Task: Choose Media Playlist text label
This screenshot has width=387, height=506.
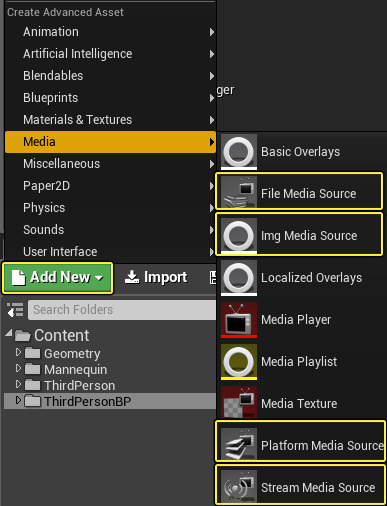Action: pos(299,362)
